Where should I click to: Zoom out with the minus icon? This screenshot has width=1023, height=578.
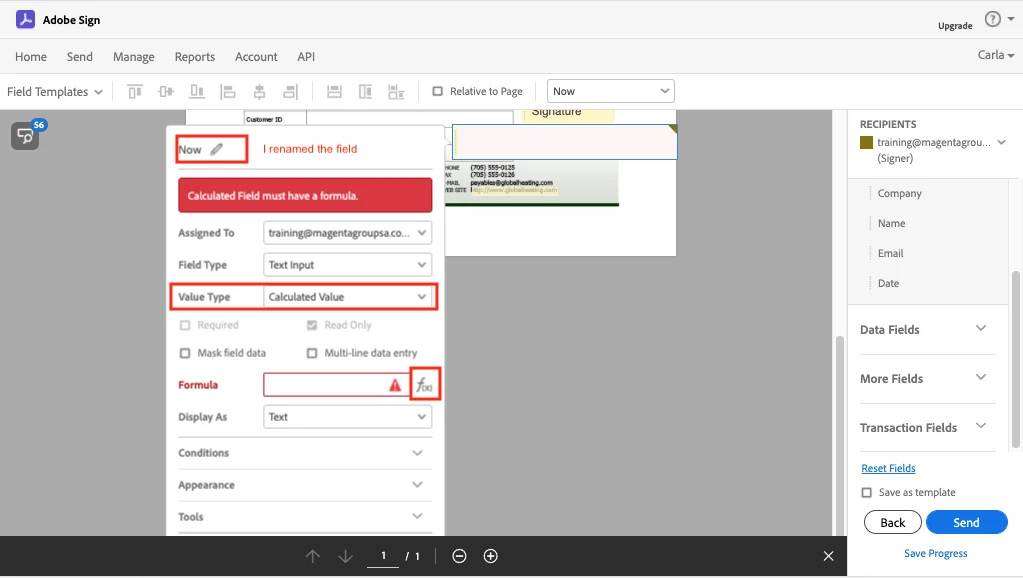pos(459,556)
